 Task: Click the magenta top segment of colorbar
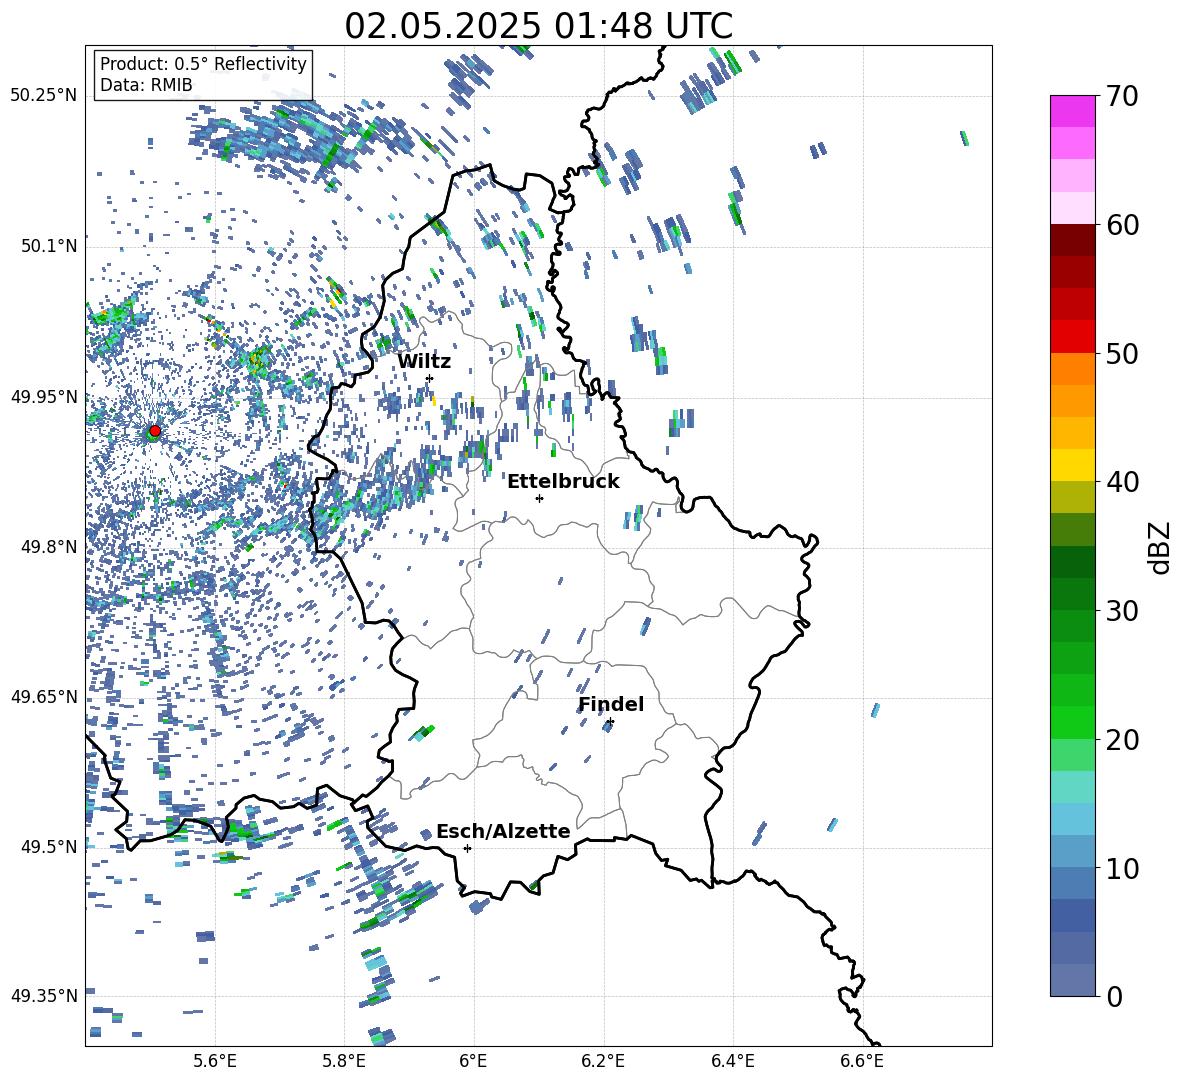[x=1073, y=111]
